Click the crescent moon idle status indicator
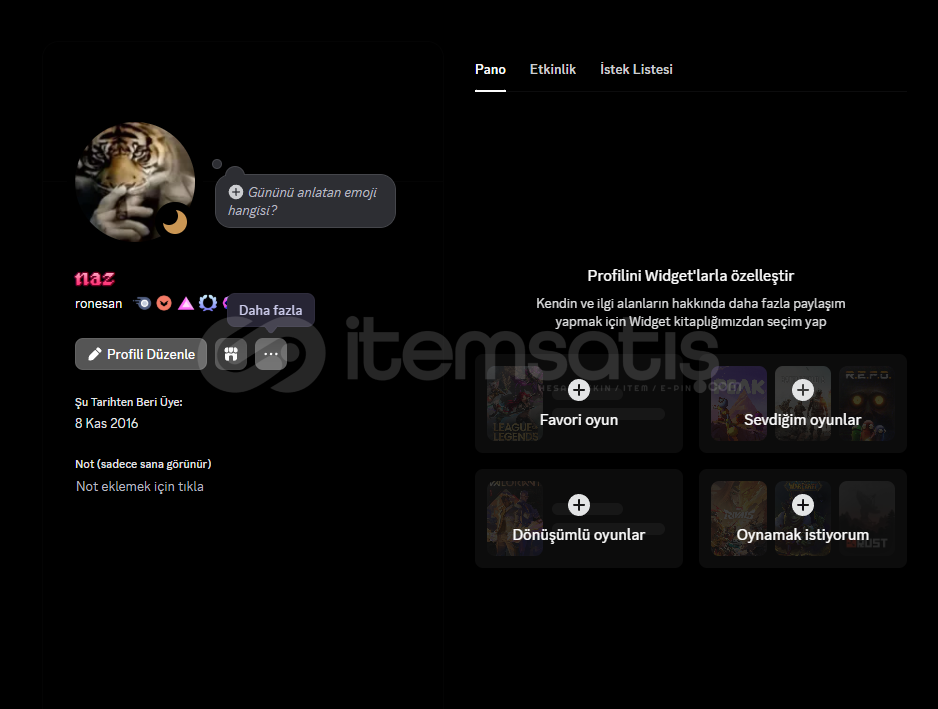The height and width of the screenshot is (709, 938). tap(175, 220)
